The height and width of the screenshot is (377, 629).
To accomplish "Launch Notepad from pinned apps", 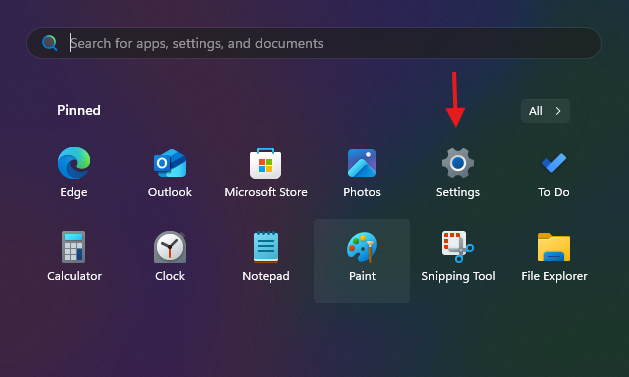I will pyautogui.click(x=266, y=257).
